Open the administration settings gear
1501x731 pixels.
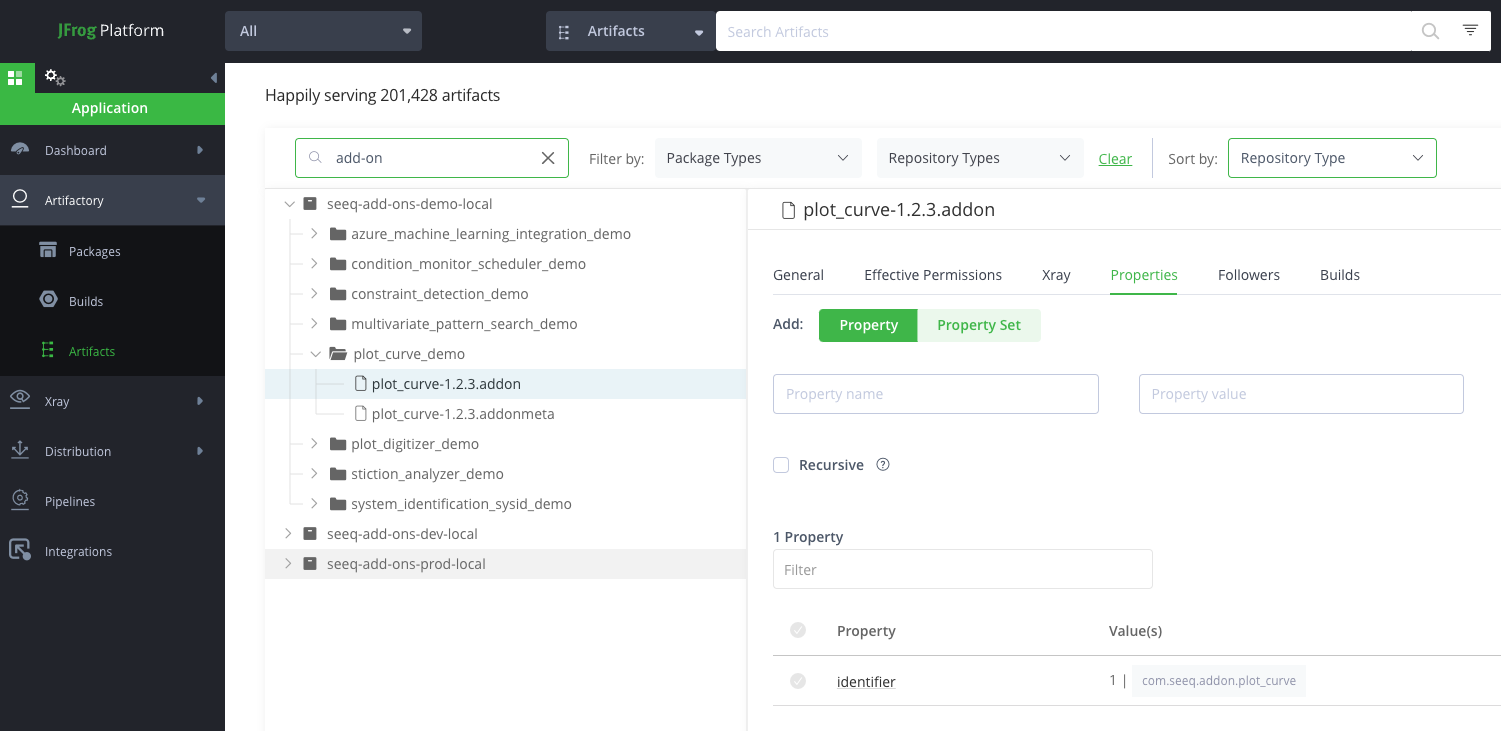[54, 78]
